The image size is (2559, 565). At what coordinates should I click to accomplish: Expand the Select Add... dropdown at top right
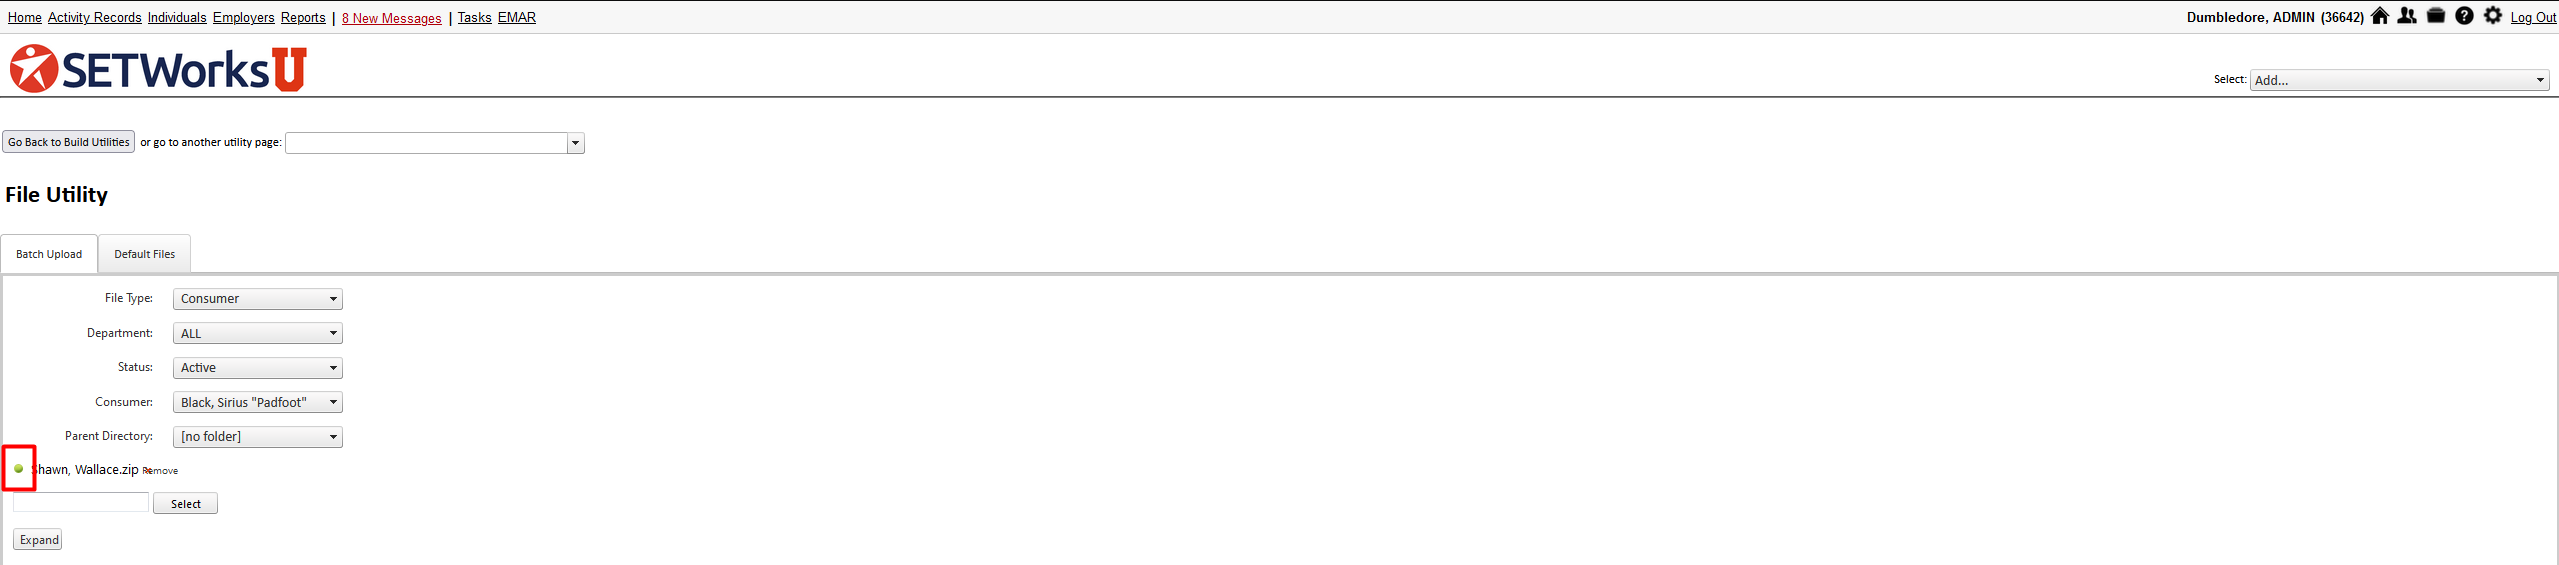[x=2399, y=80]
